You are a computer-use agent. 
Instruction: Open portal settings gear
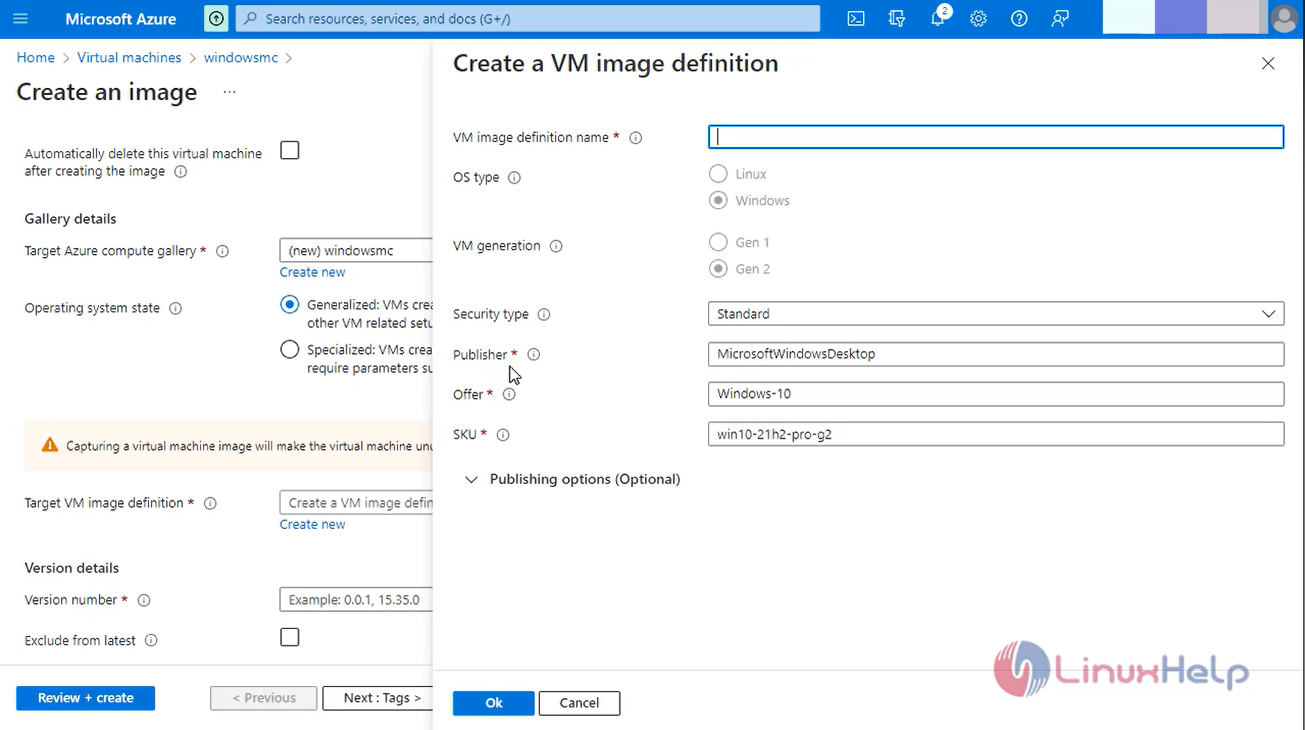(x=978, y=19)
